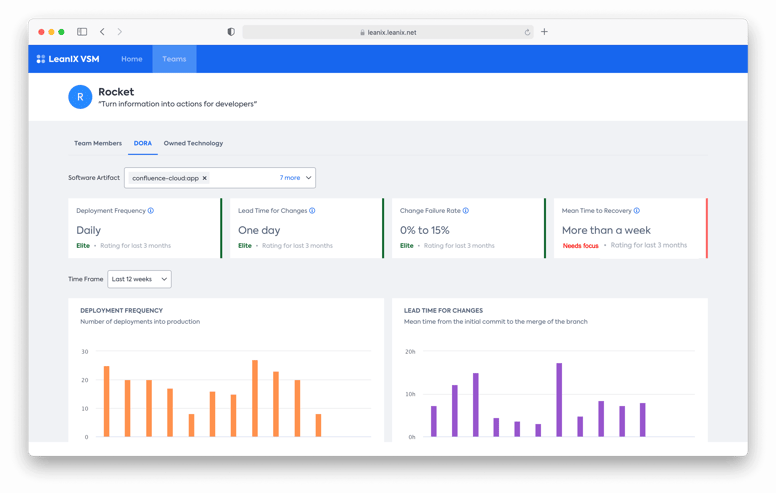Click the One day lead time card

(307, 228)
